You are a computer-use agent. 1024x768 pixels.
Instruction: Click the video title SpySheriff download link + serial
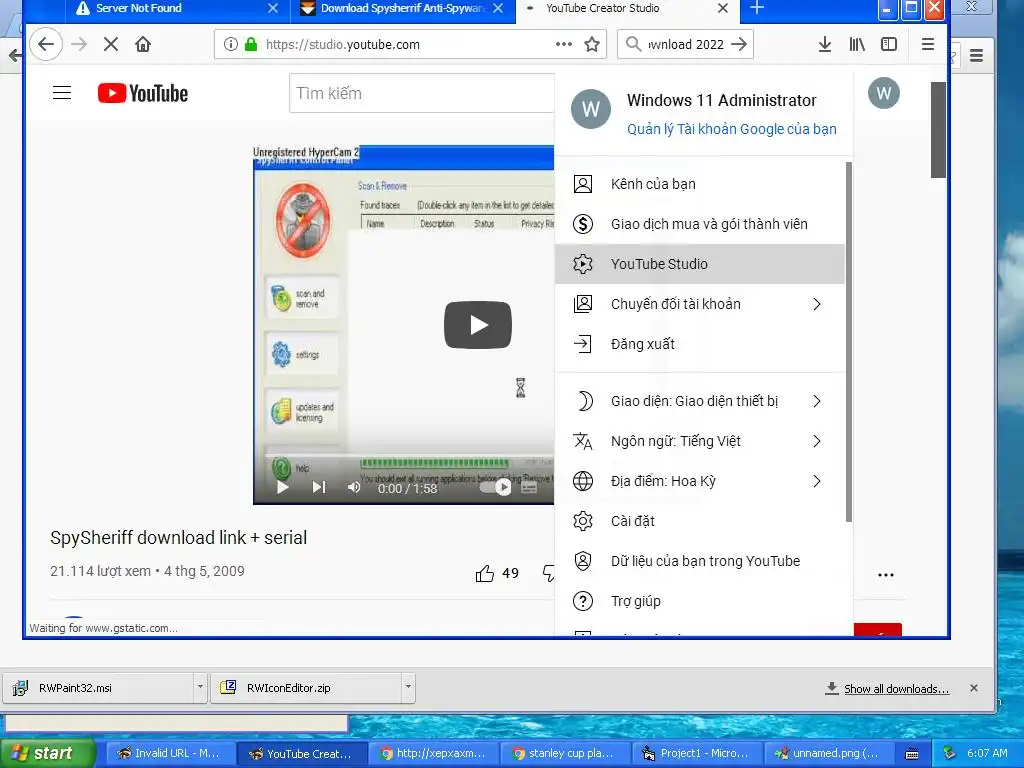178,537
